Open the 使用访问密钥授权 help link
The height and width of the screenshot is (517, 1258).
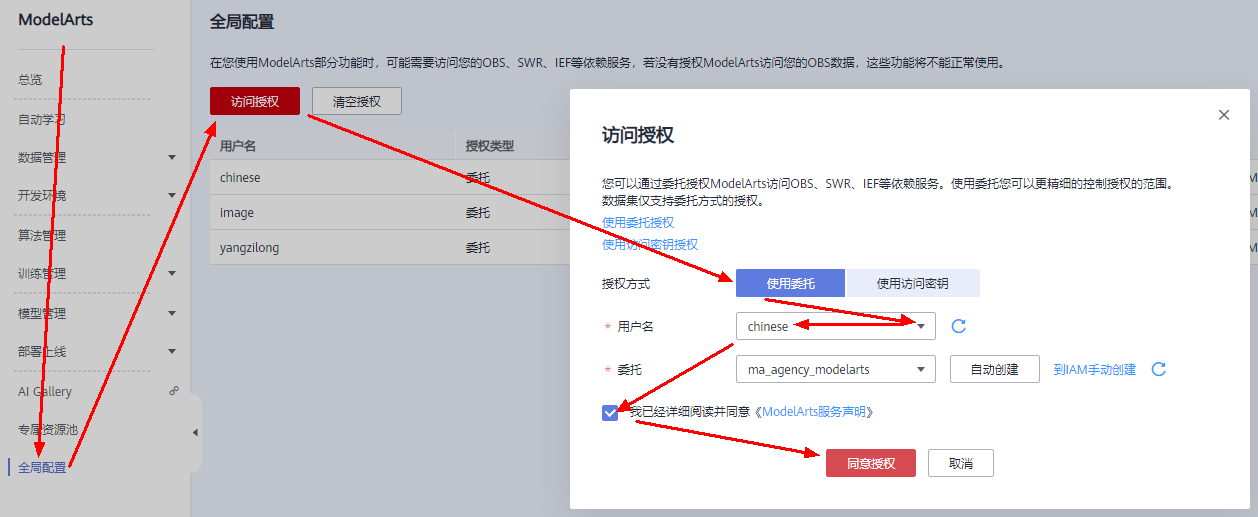(650, 244)
